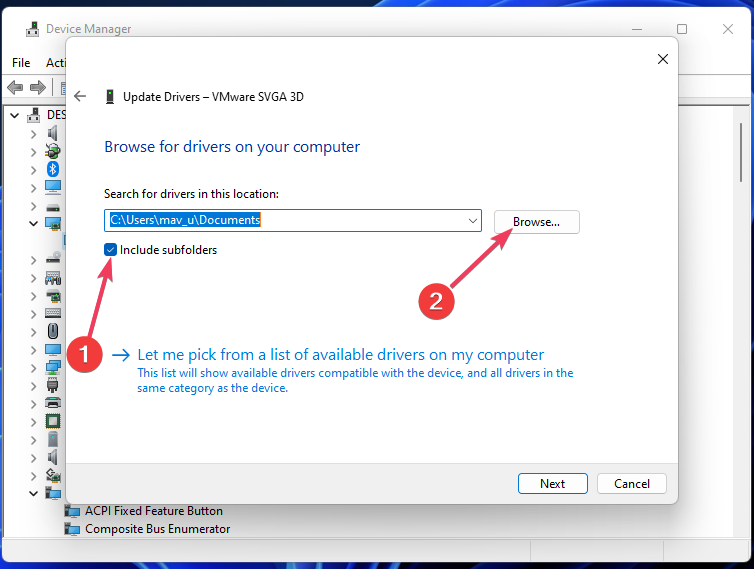This screenshot has height=569, width=754.
Task: Cancel the Update Drivers dialog
Action: (x=631, y=483)
